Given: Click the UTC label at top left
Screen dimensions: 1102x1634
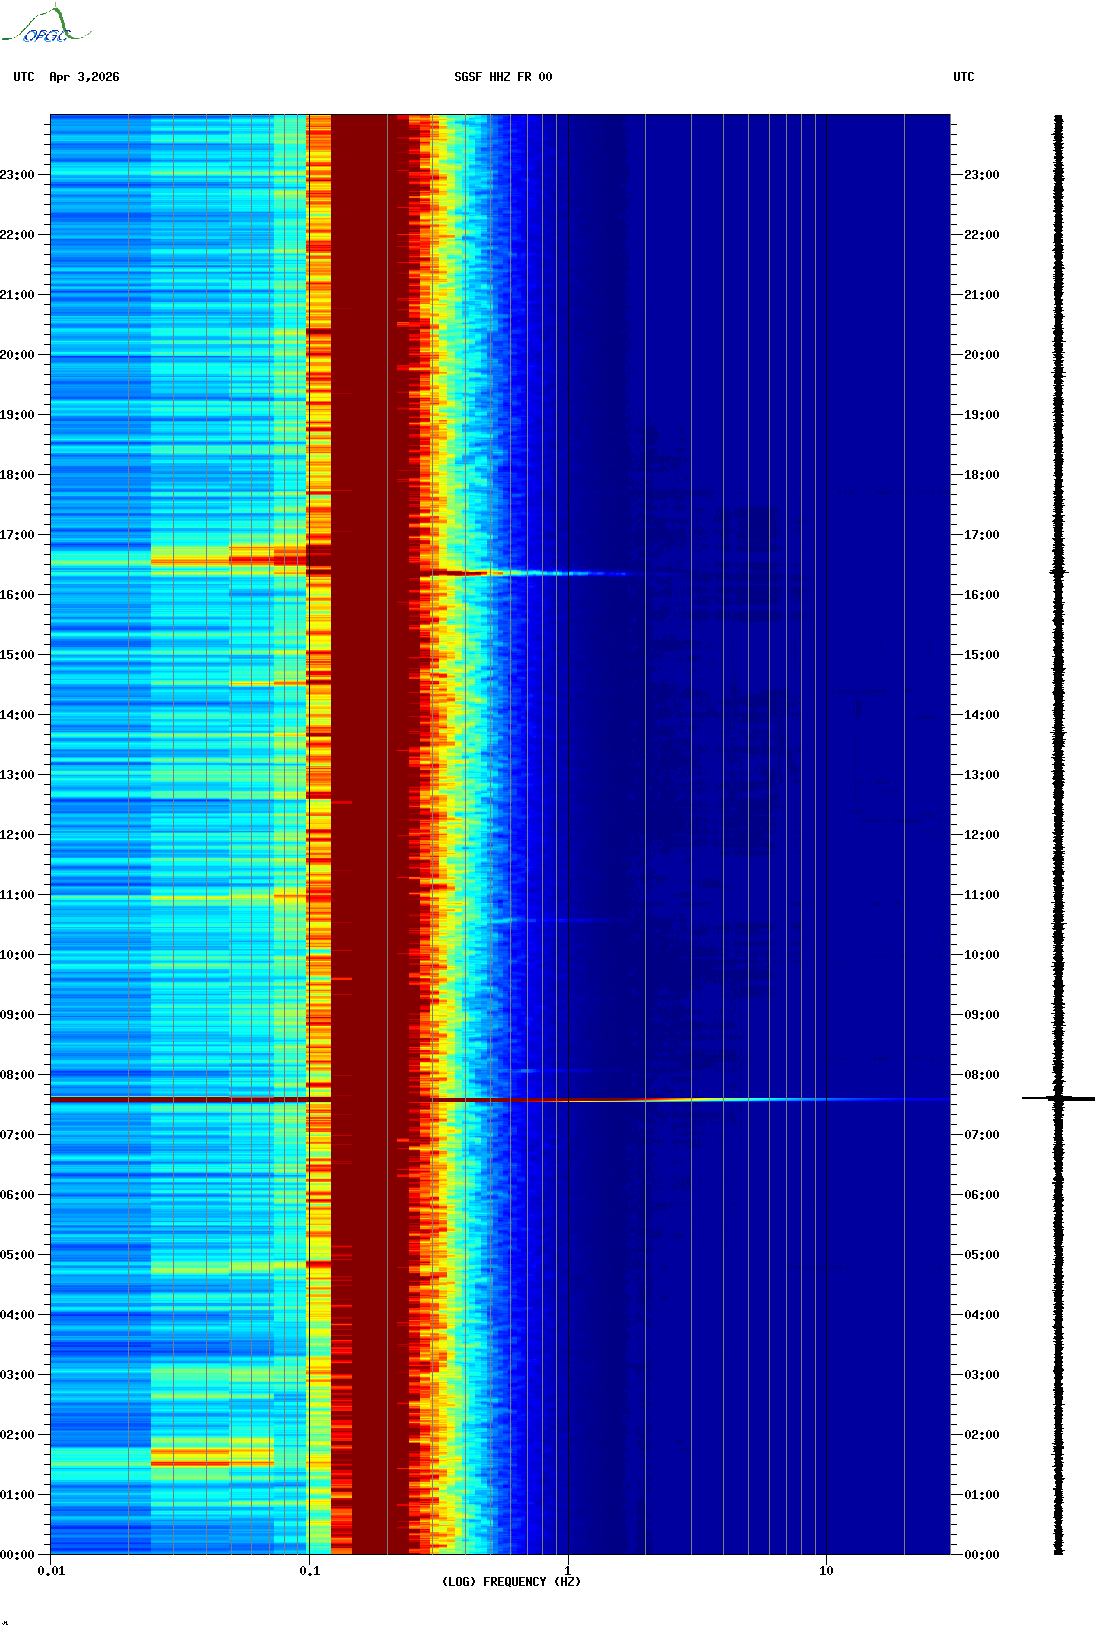Looking at the screenshot, I should point(24,77).
